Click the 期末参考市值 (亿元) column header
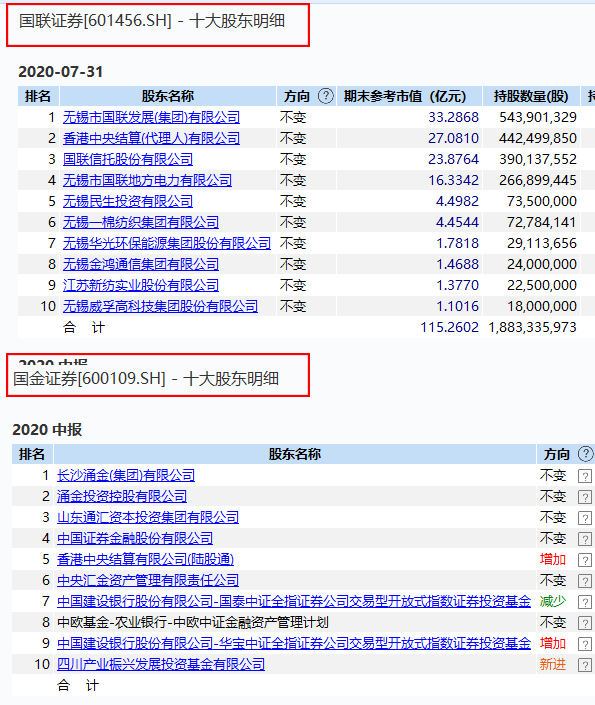595x705 pixels. [x=409, y=96]
